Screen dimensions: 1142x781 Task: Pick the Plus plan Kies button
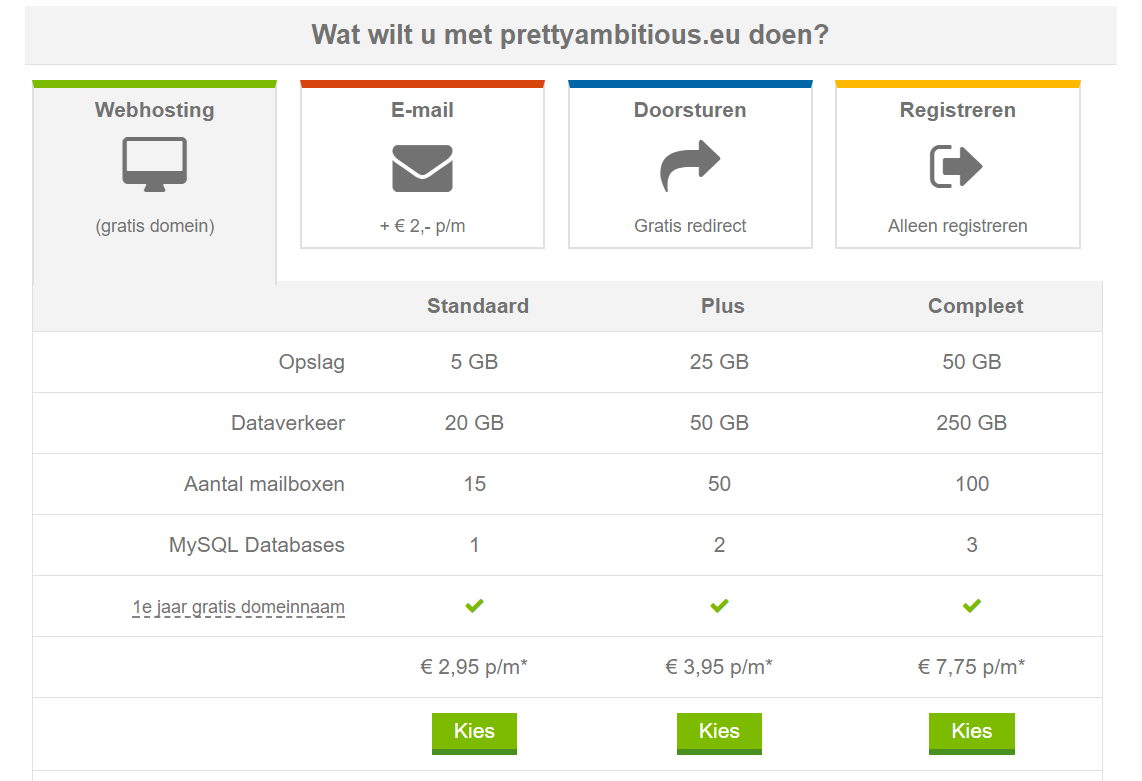pyautogui.click(x=720, y=733)
